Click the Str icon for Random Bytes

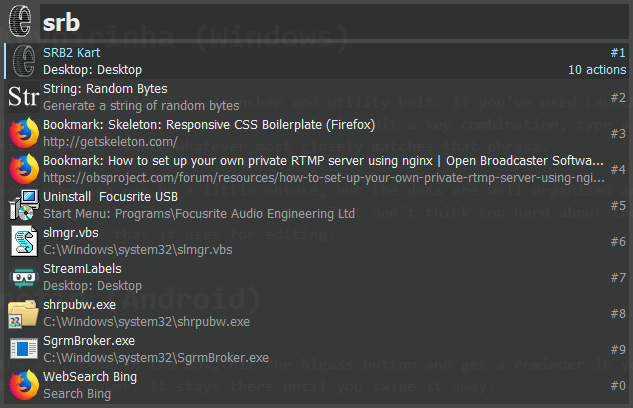23,97
